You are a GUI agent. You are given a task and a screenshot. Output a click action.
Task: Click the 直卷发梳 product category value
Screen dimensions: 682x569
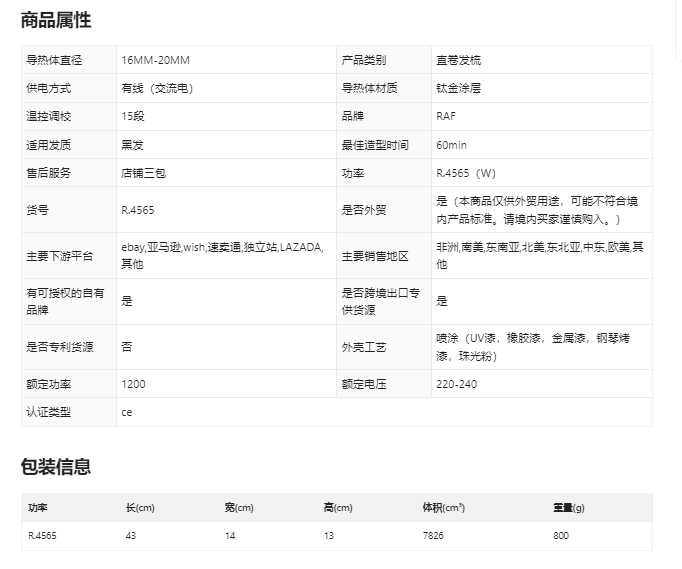tap(459, 60)
